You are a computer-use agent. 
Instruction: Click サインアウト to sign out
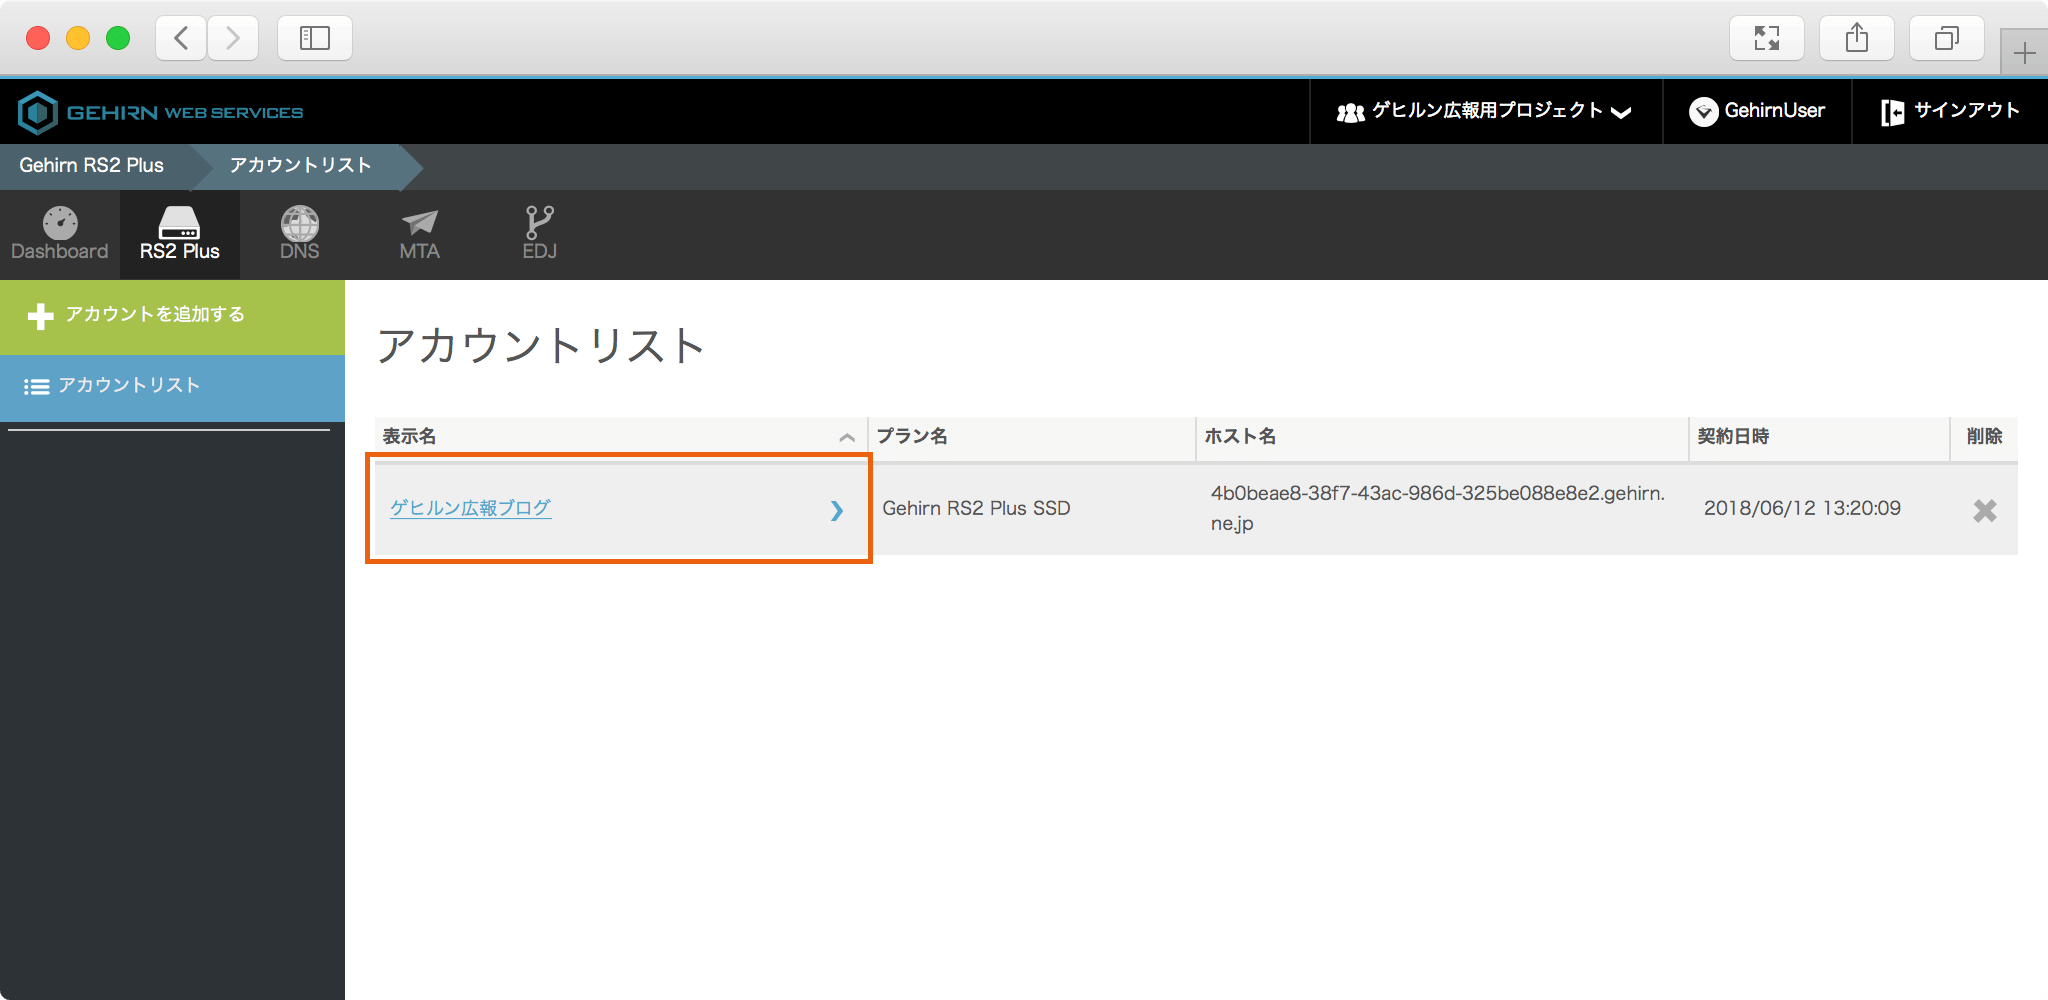click(1950, 111)
